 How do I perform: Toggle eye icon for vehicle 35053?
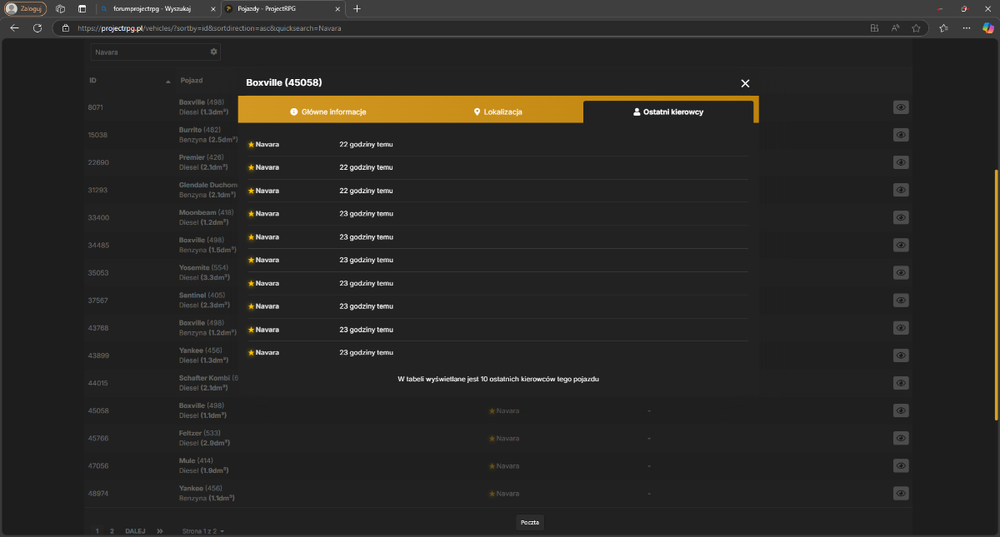click(901, 272)
